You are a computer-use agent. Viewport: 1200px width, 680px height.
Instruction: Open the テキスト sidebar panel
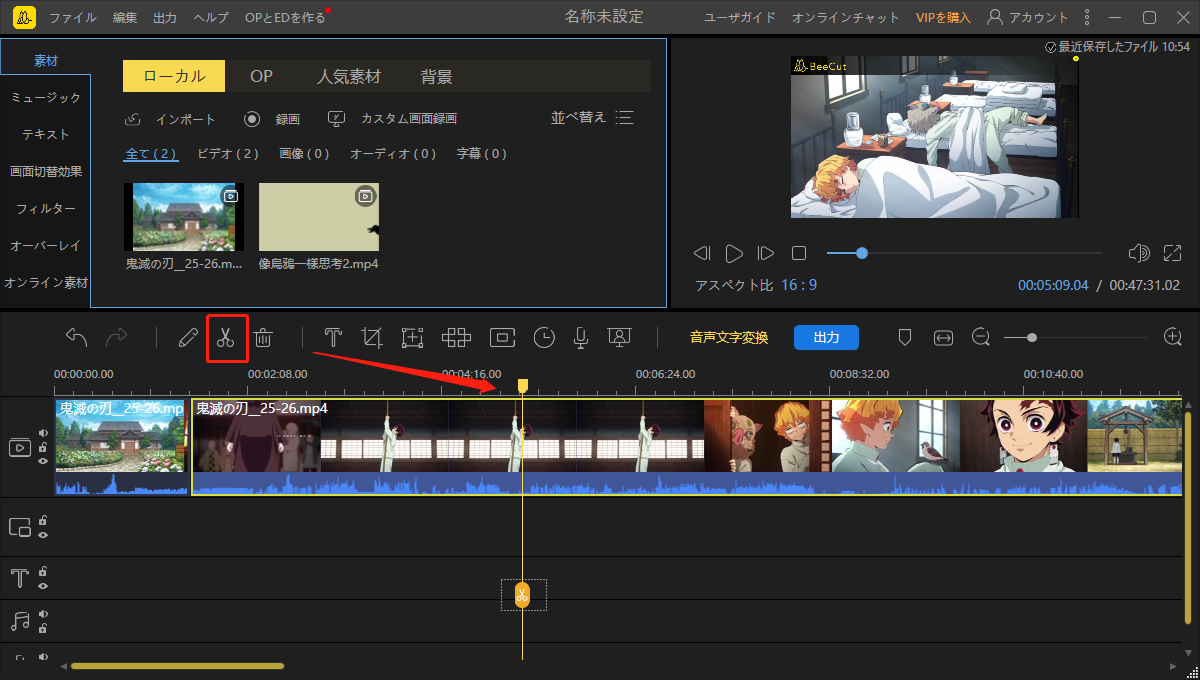tap(45, 134)
